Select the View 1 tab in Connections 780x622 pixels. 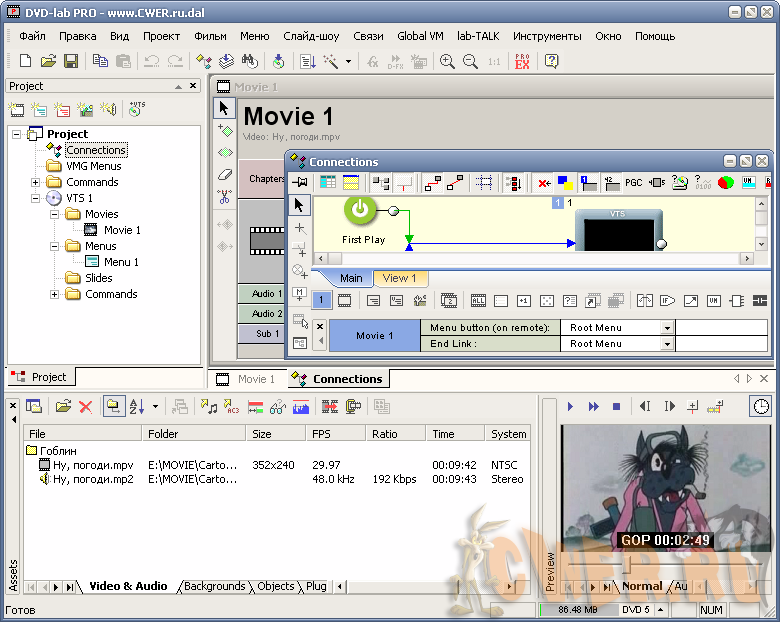pos(400,278)
